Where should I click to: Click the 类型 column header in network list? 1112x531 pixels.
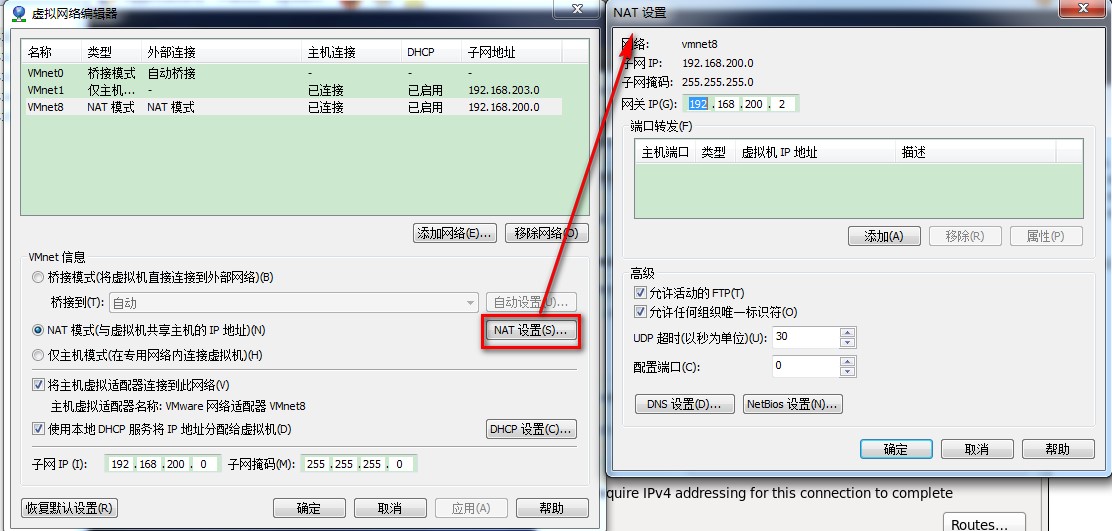(112, 52)
